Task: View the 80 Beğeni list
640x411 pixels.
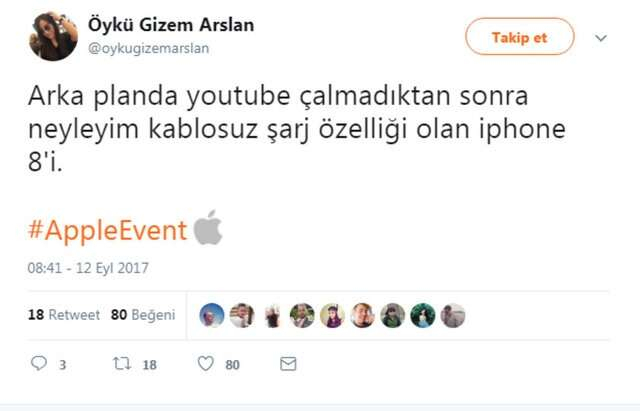Action: click(143, 315)
